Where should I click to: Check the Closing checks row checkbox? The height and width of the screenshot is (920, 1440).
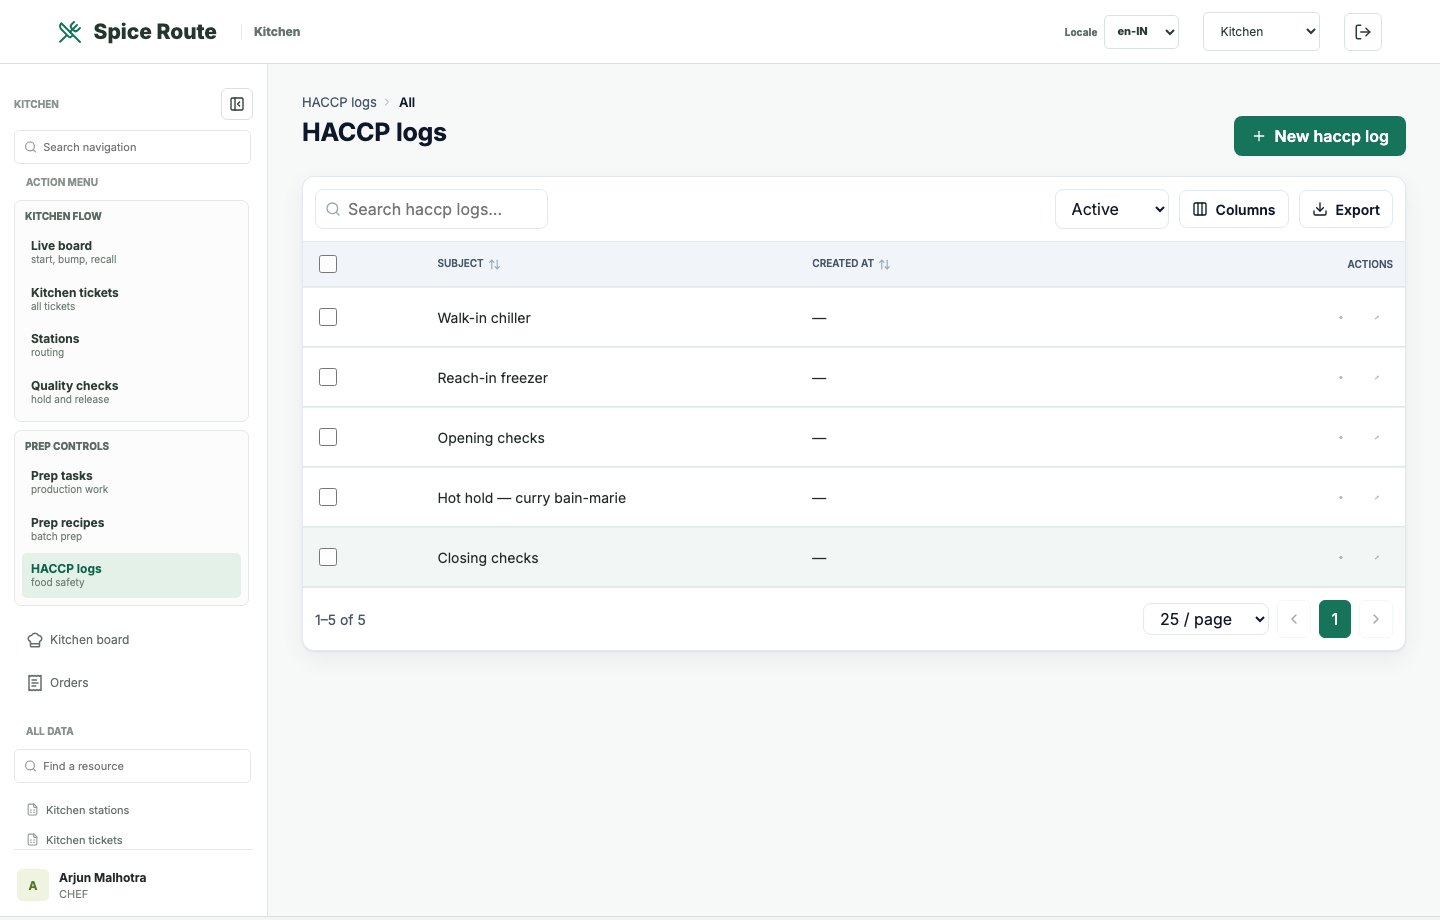[x=328, y=557]
